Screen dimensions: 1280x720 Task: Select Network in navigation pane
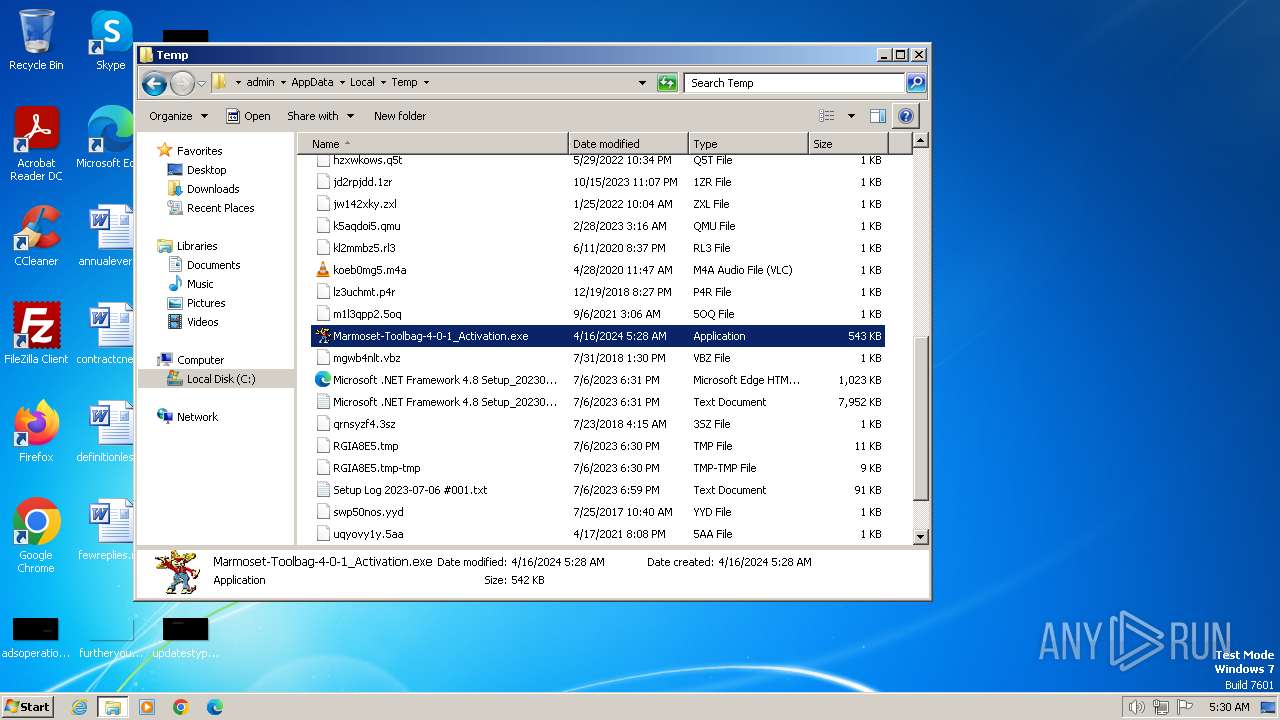(197, 417)
